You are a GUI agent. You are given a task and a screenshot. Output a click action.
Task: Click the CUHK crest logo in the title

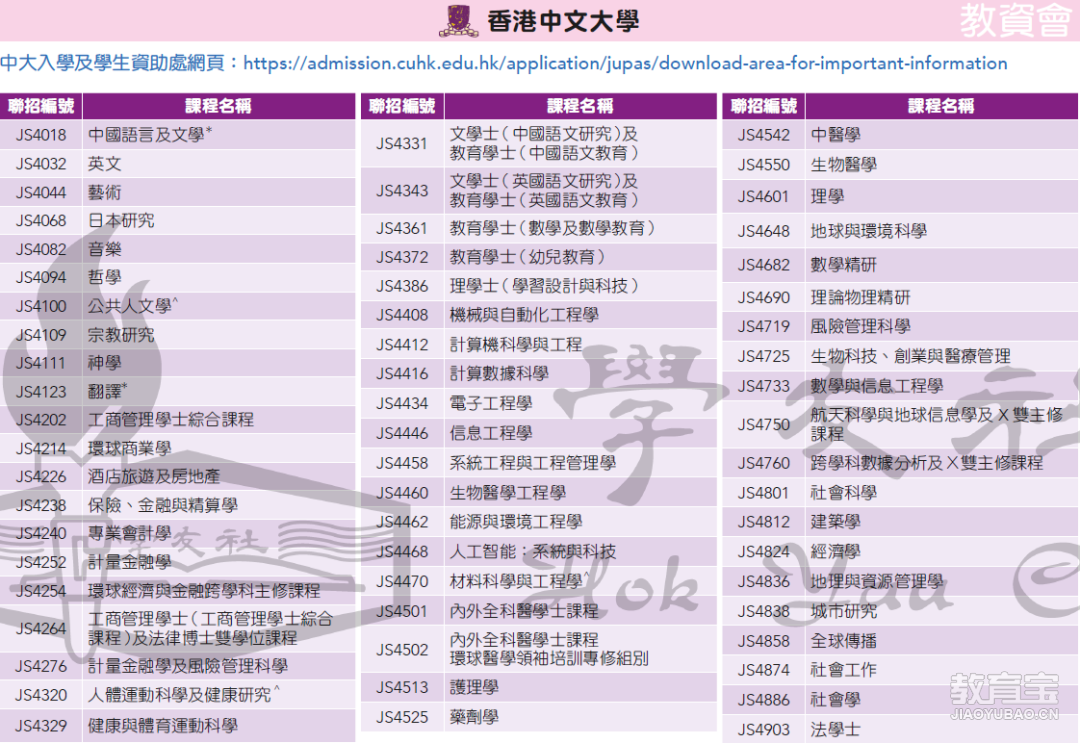(x=458, y=21)
